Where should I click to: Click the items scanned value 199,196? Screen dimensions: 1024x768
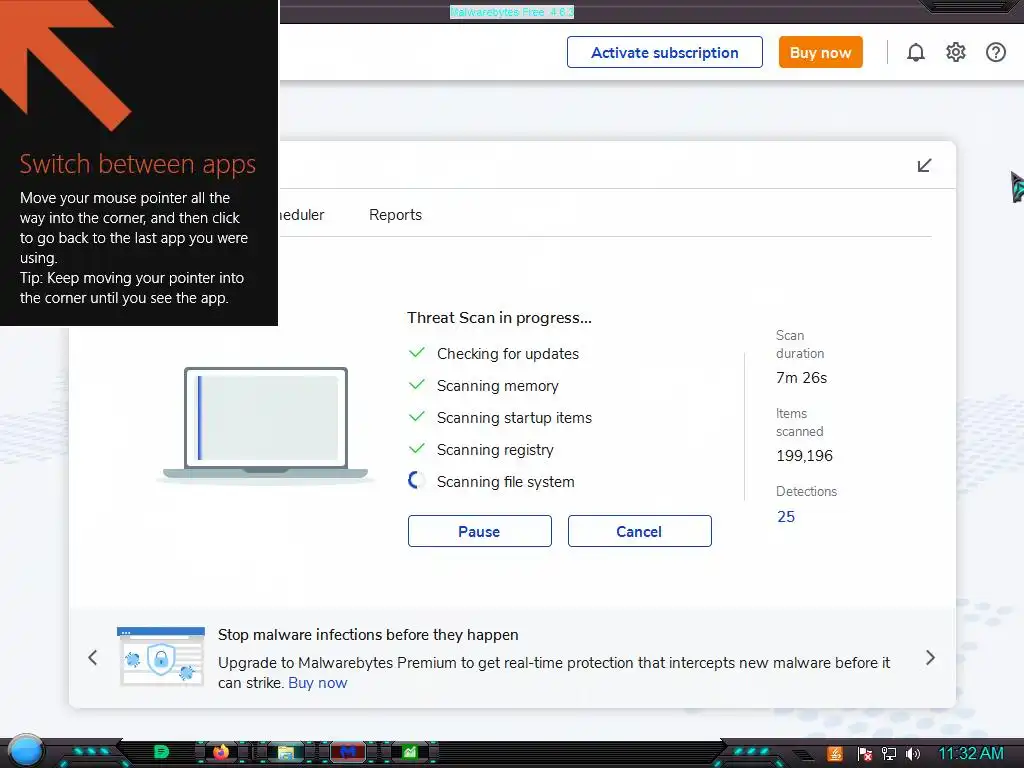(x=804, y=456)
